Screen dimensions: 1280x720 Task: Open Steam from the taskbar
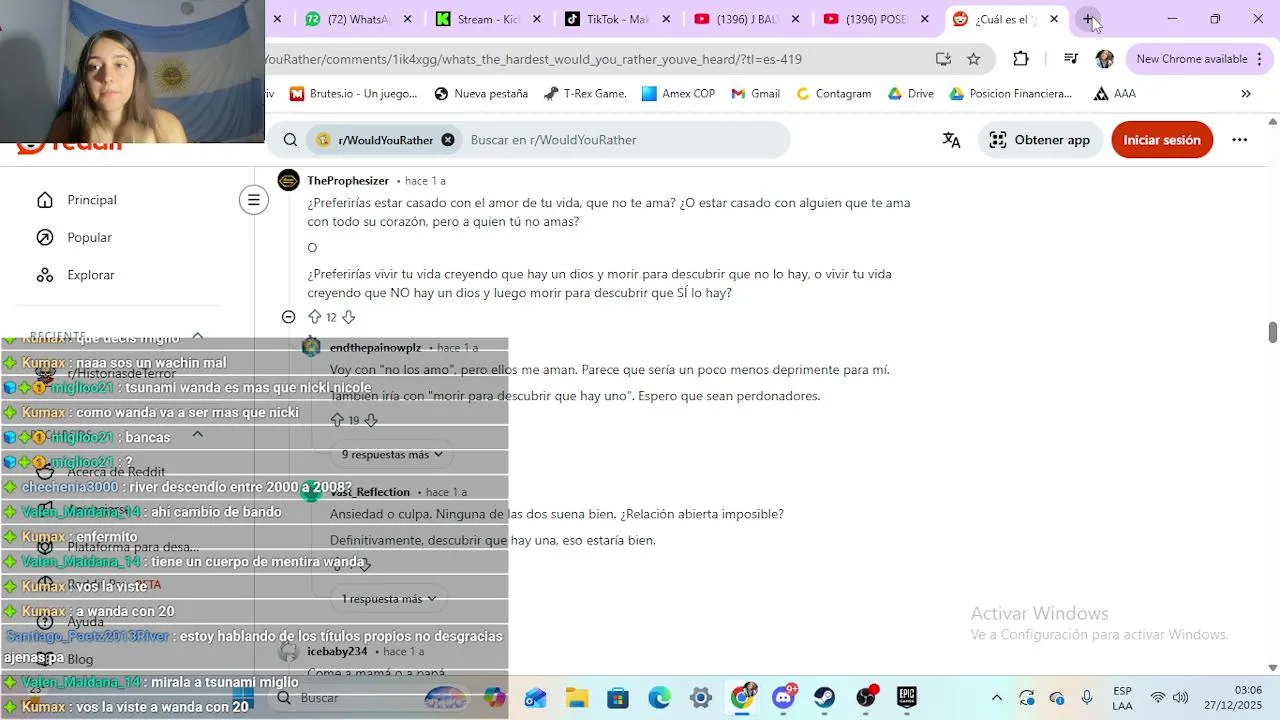point(825,698)
